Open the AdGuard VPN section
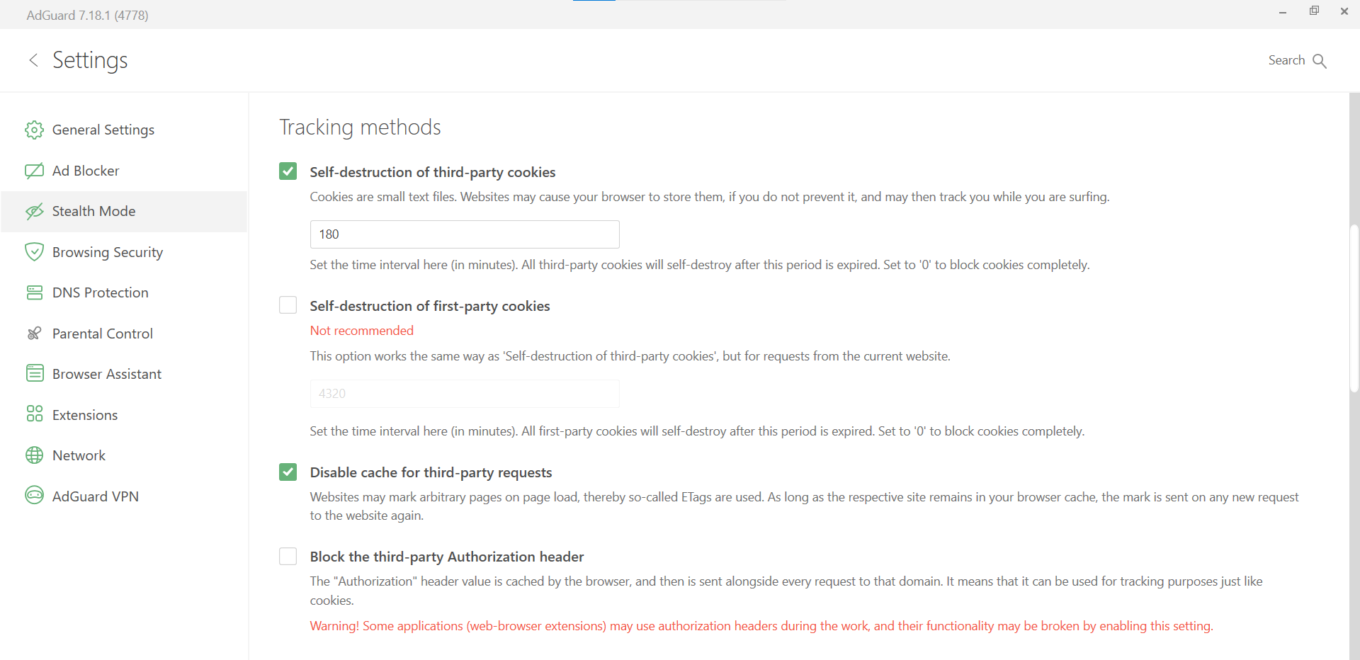 (x=95, y=496)
